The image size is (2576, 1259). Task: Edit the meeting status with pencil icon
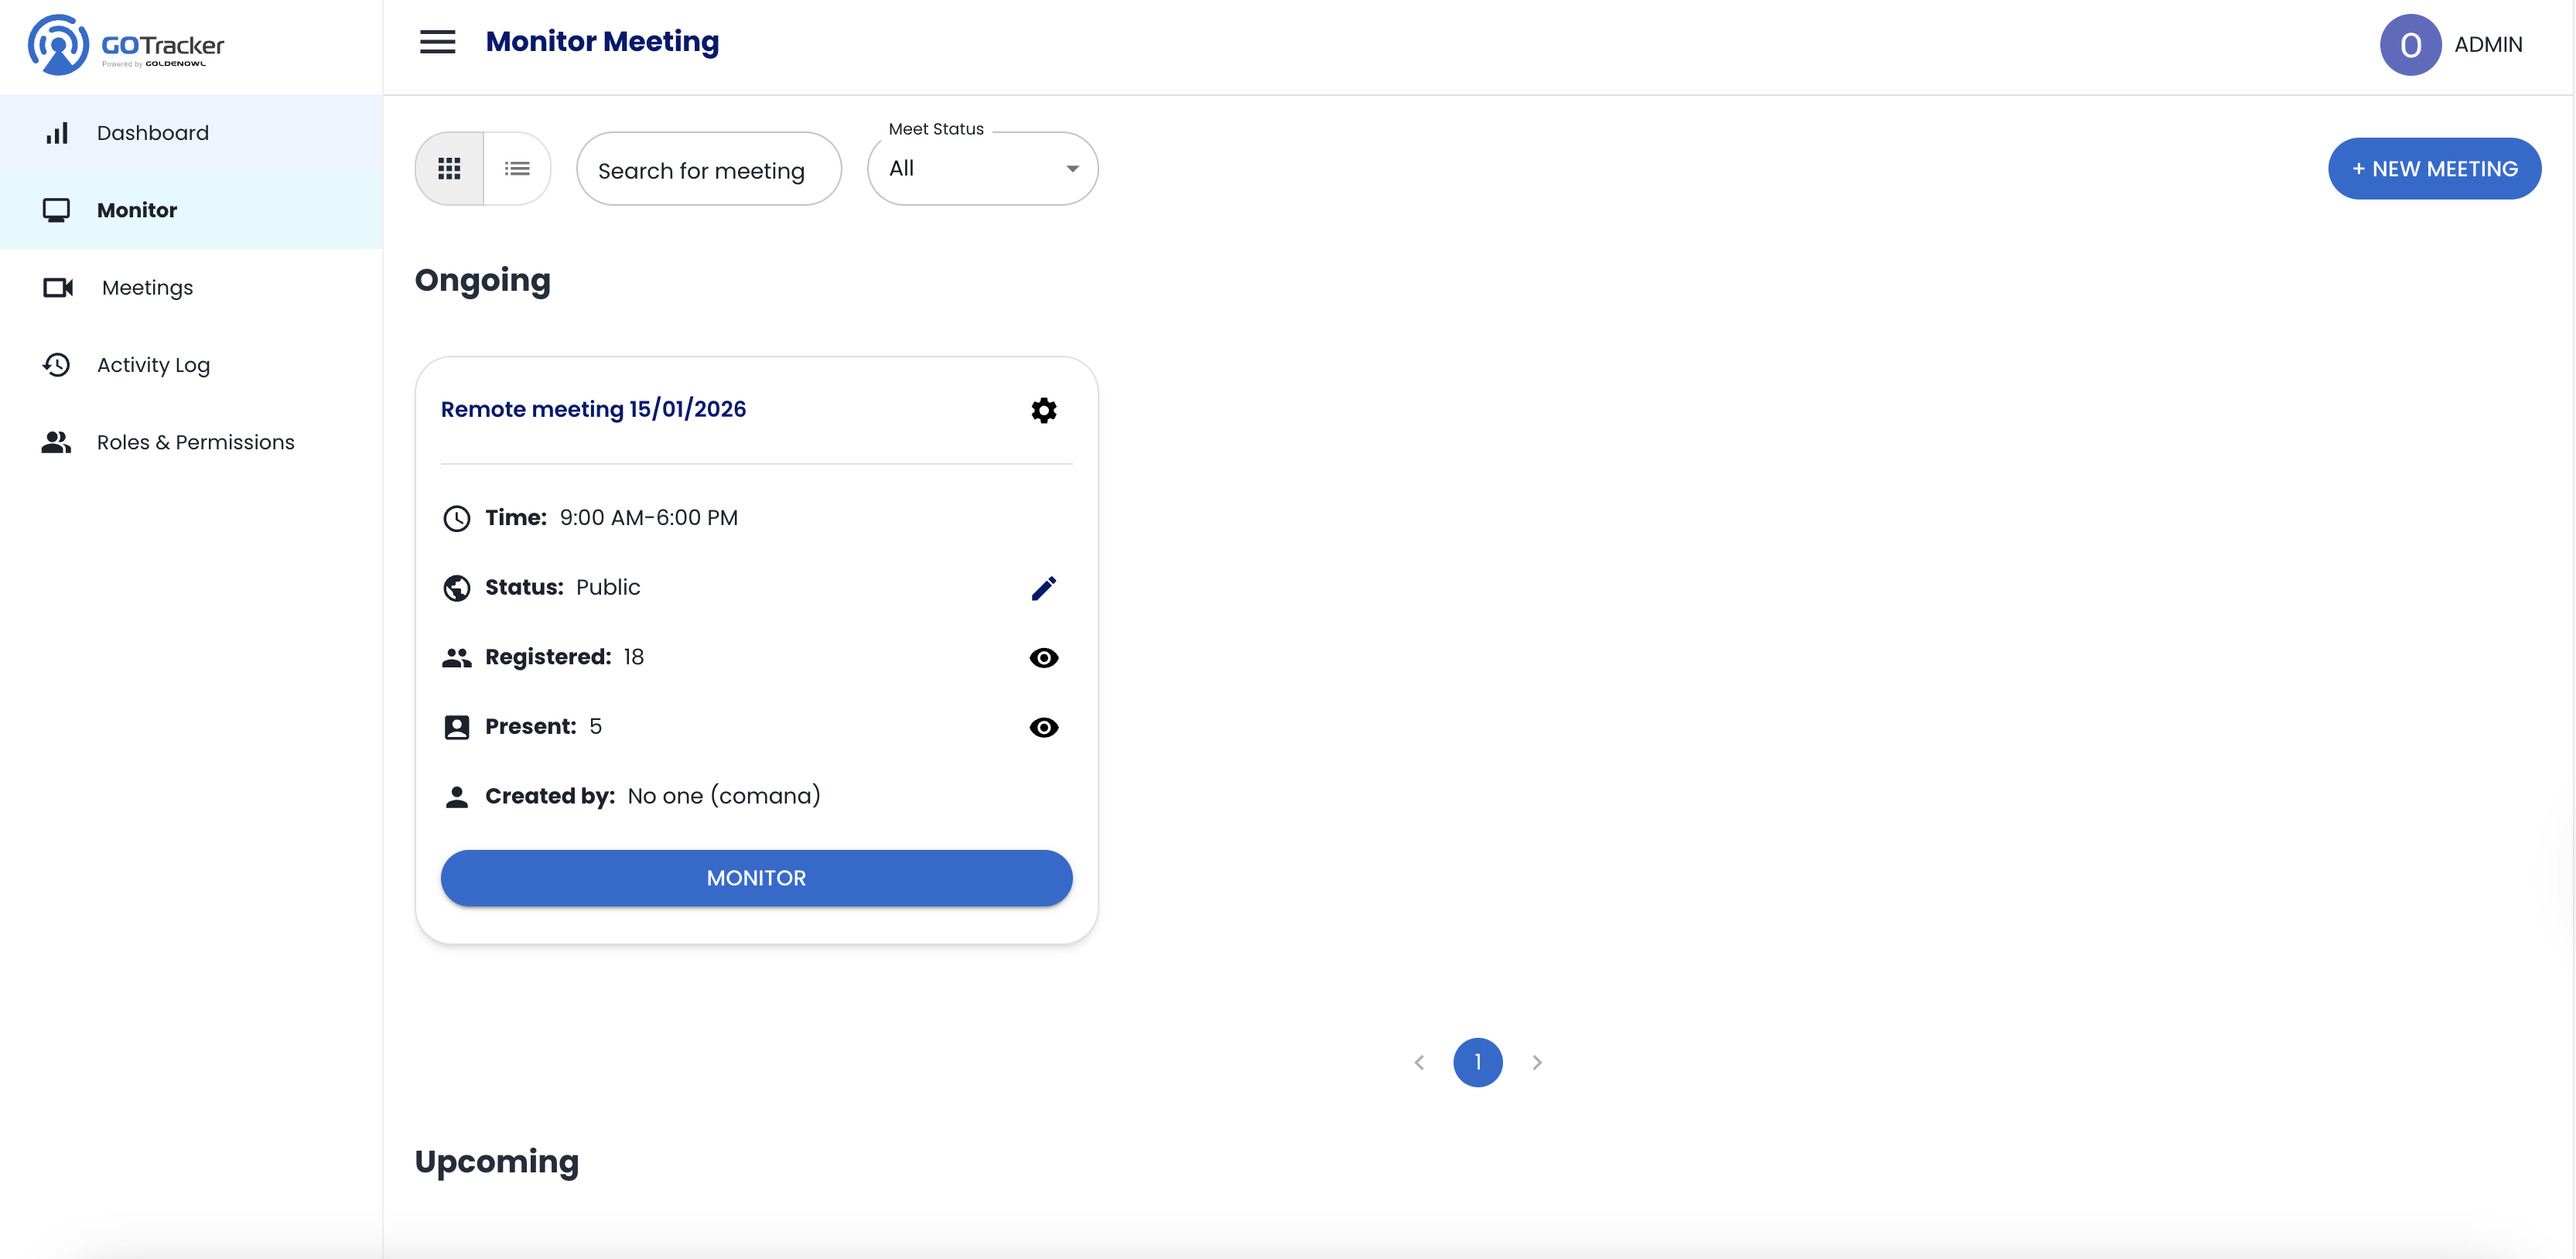[1044, 588]
